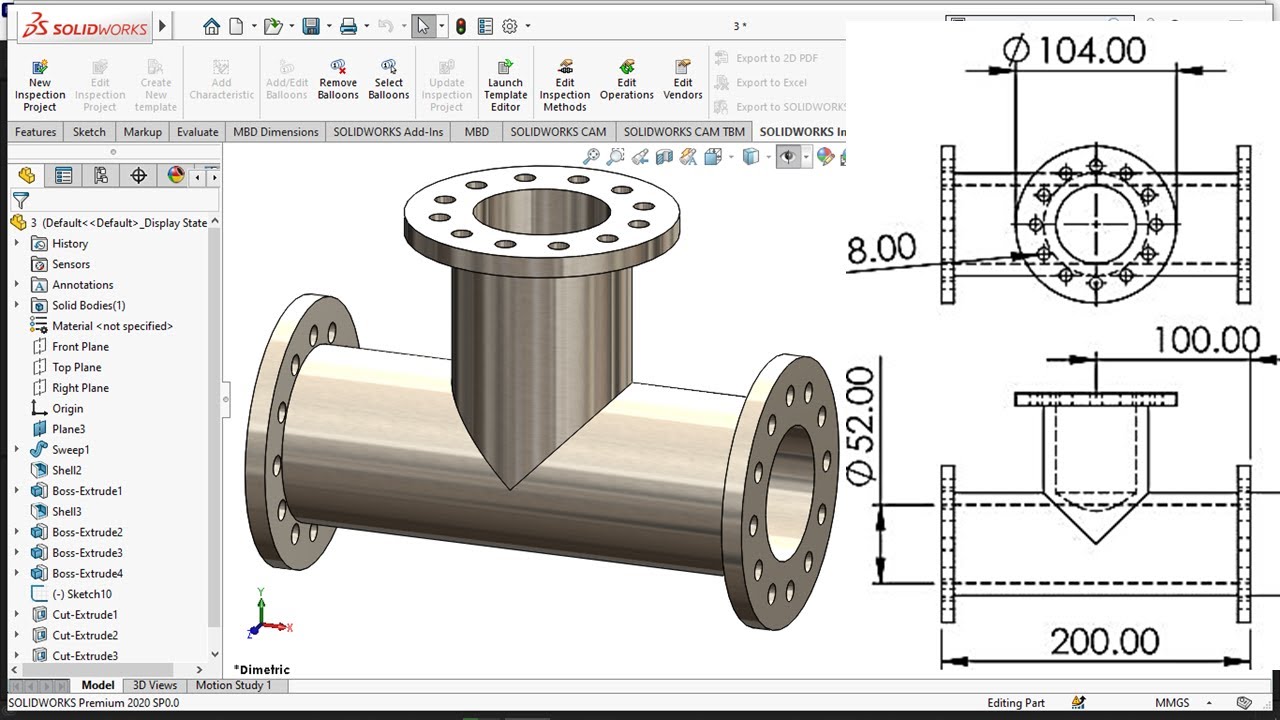Image resolution: width=1280 pixels, height=720 pixels.
Task: Click the feature tree horizontal scrollbar right arrow
Action: click(199, 669)
